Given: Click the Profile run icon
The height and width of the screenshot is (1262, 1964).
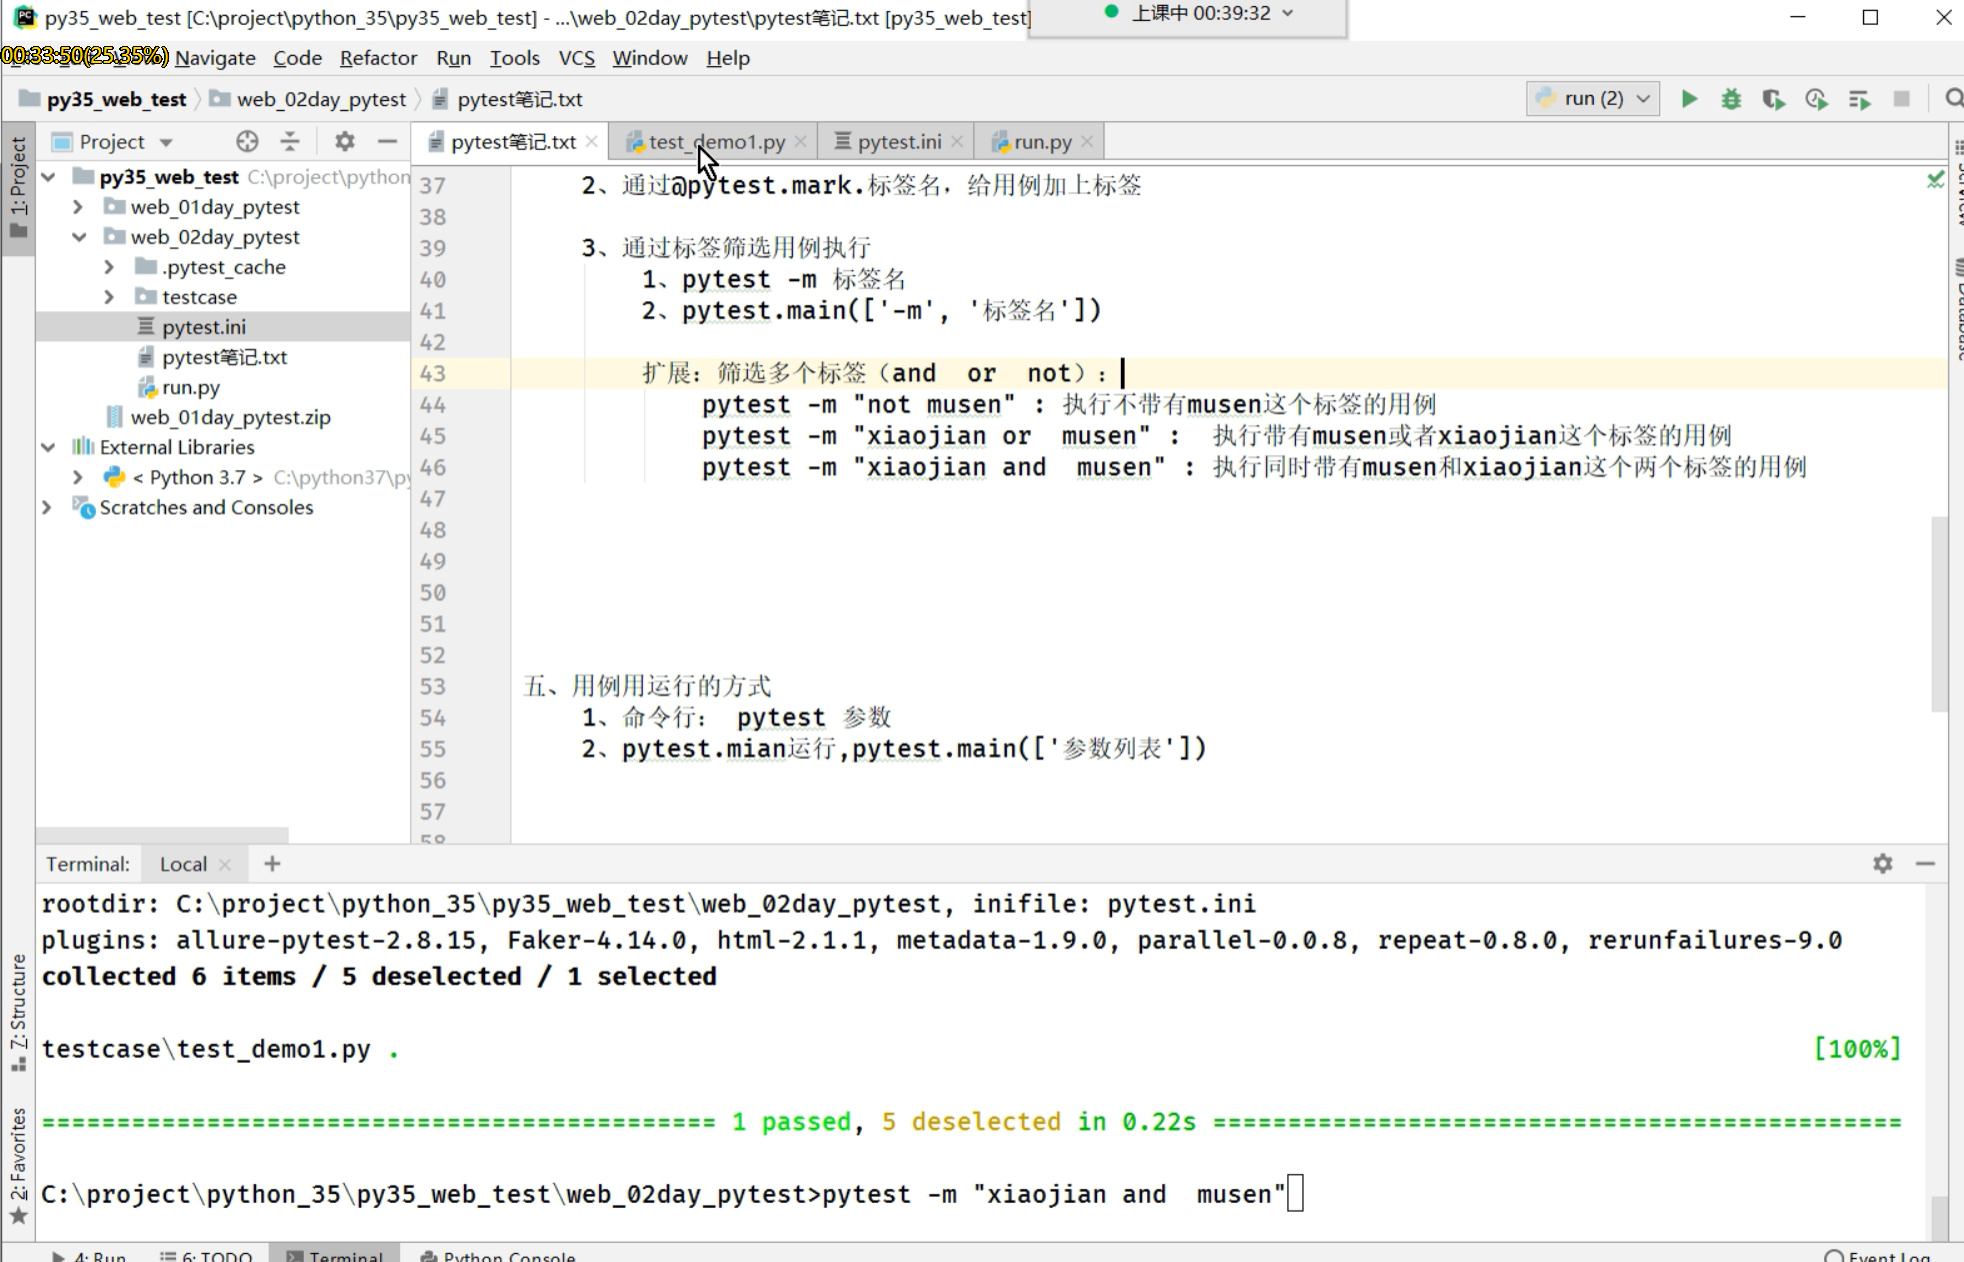Looking at the screenshot, I should tap(1816, 99).
